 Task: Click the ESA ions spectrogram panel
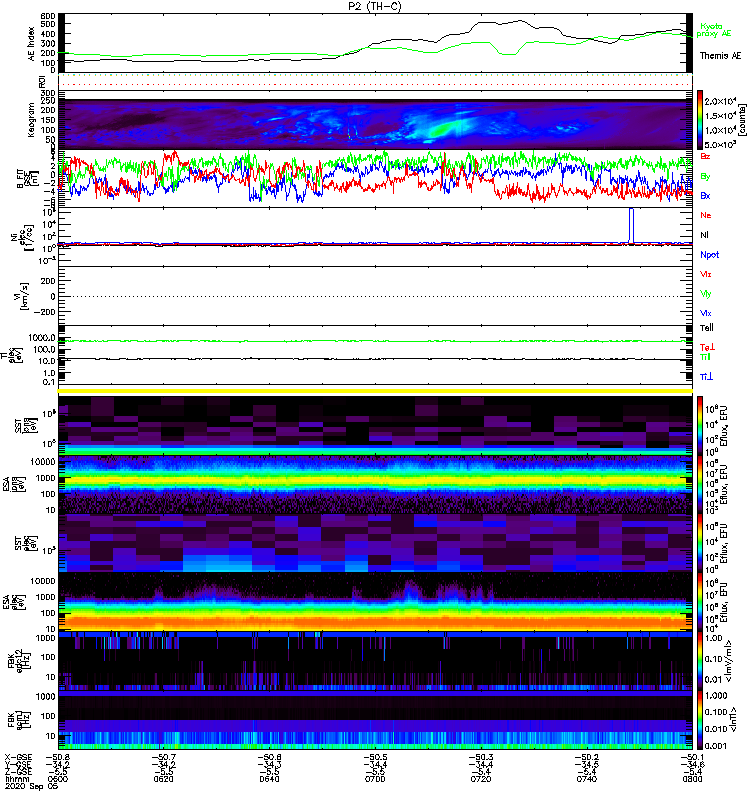(375, 484)
